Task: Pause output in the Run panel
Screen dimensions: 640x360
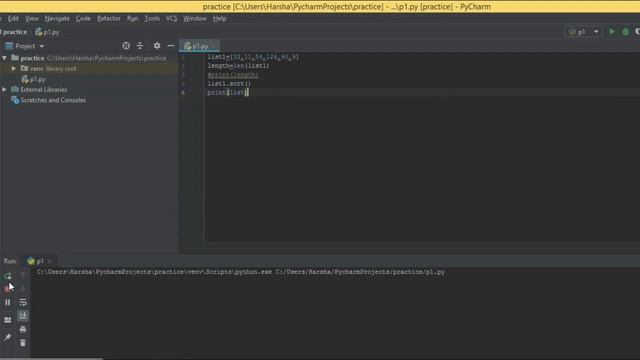Action: coord(7,302)
